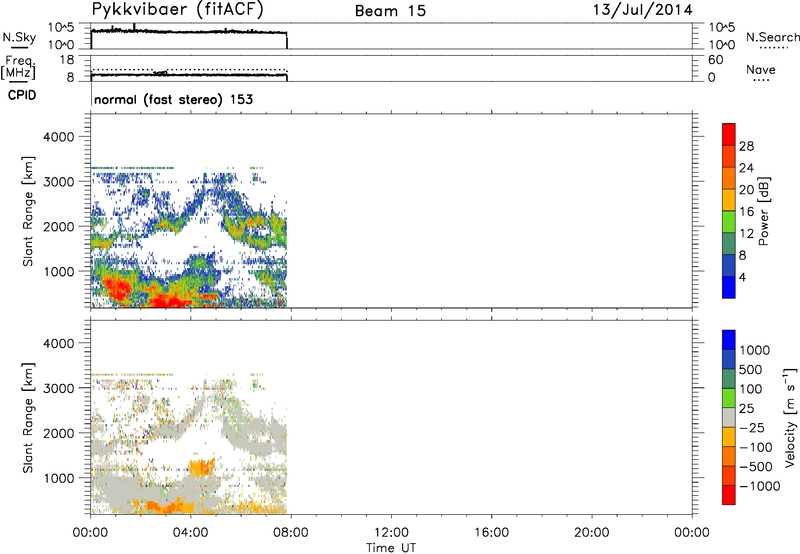Select the 'Freq. [MHz]' label
The width and height of the screenshot is (800, 554).
click(x=18, y=67)
